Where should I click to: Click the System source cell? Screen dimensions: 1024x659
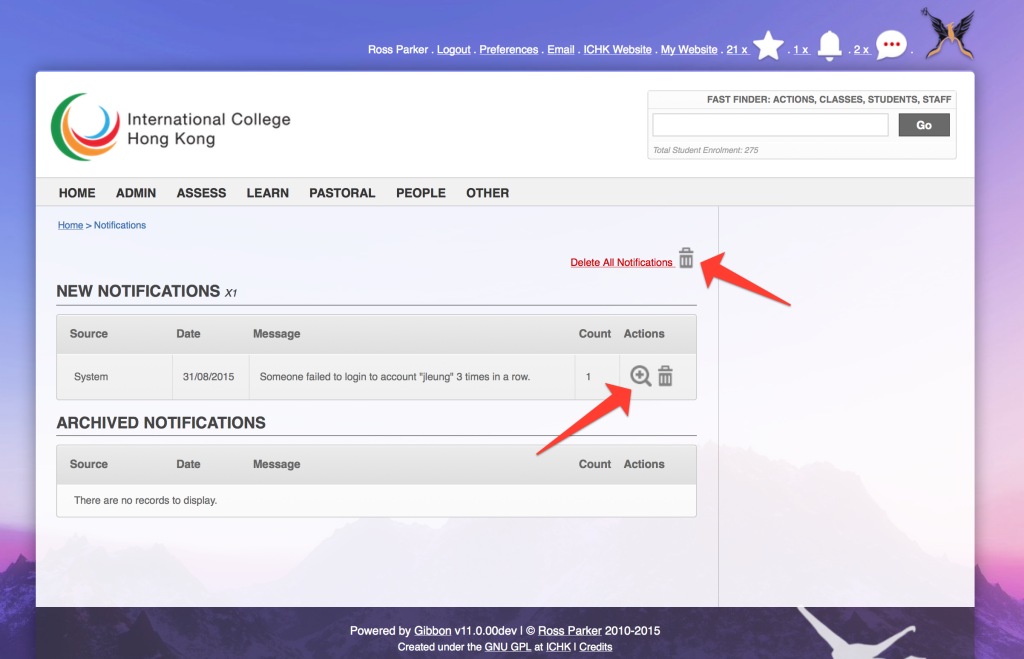point(91,377)
